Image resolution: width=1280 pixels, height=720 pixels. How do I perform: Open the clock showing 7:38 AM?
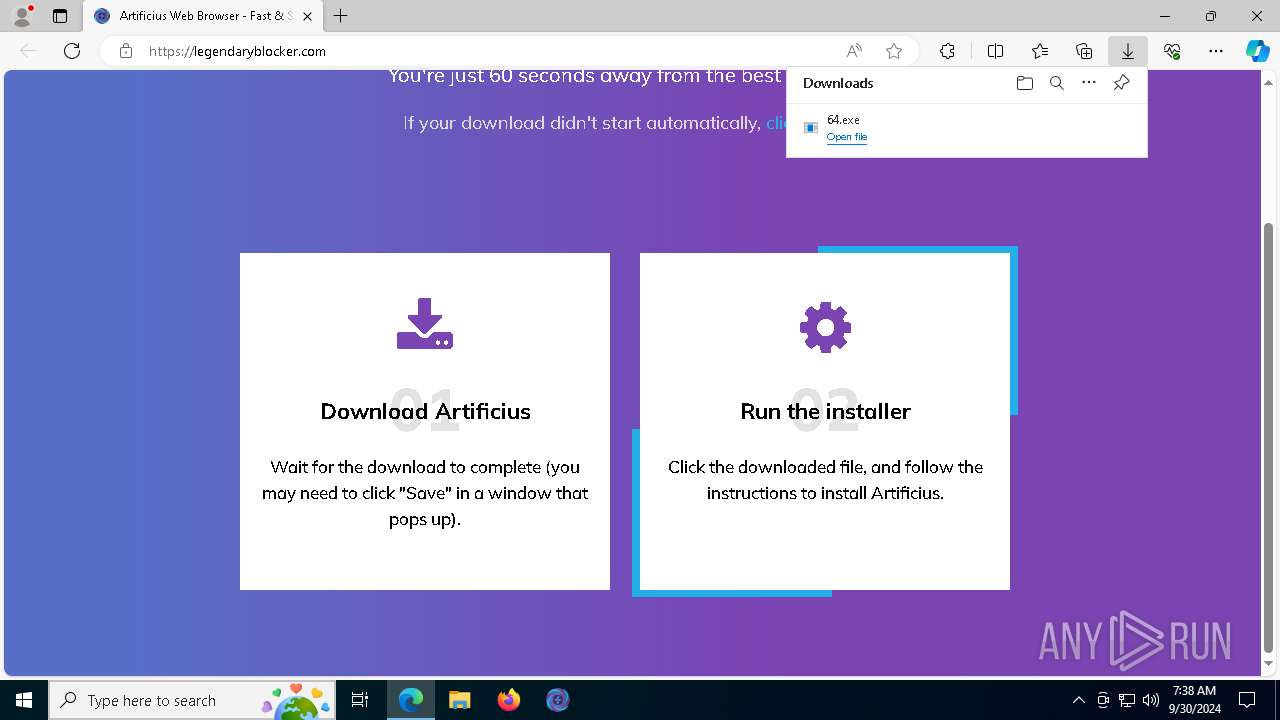click(1194, 700)
